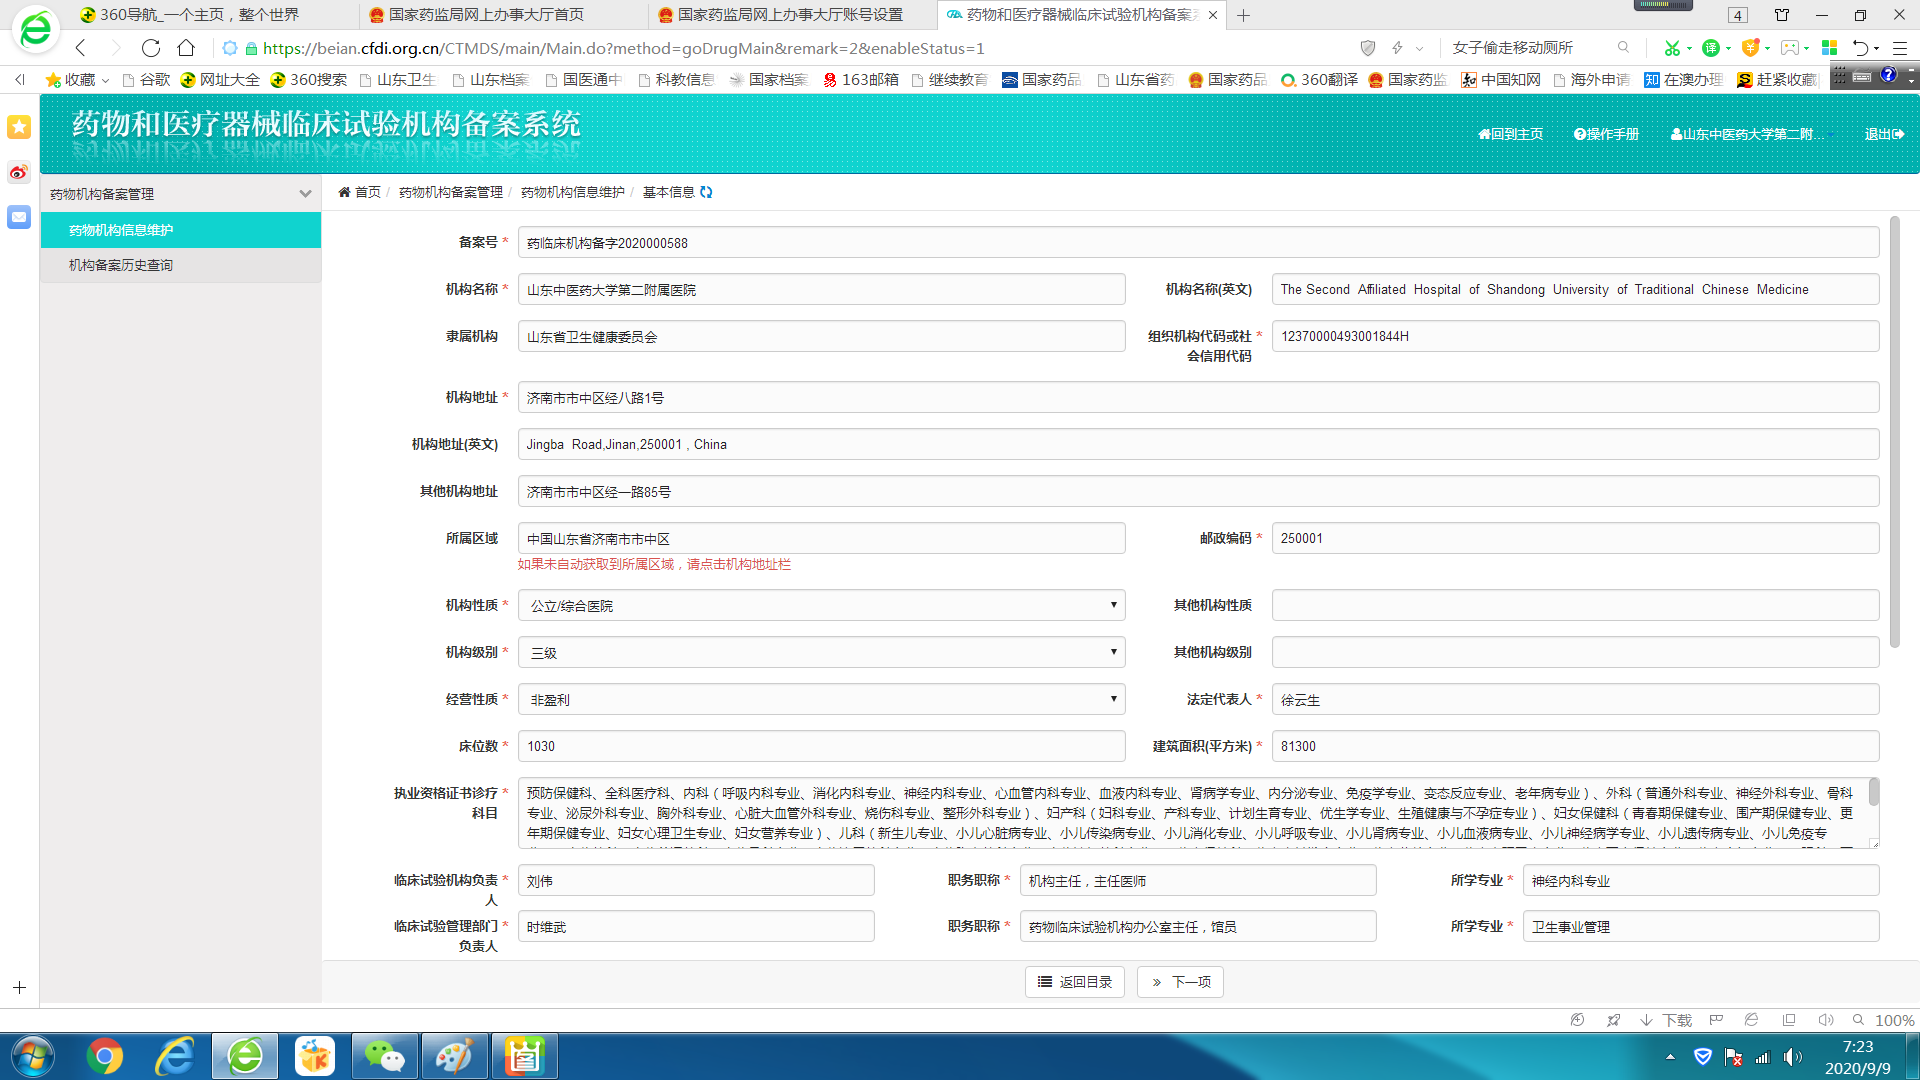
Task: Click 退出 to log out
Action: click(x=1884, y=134)
